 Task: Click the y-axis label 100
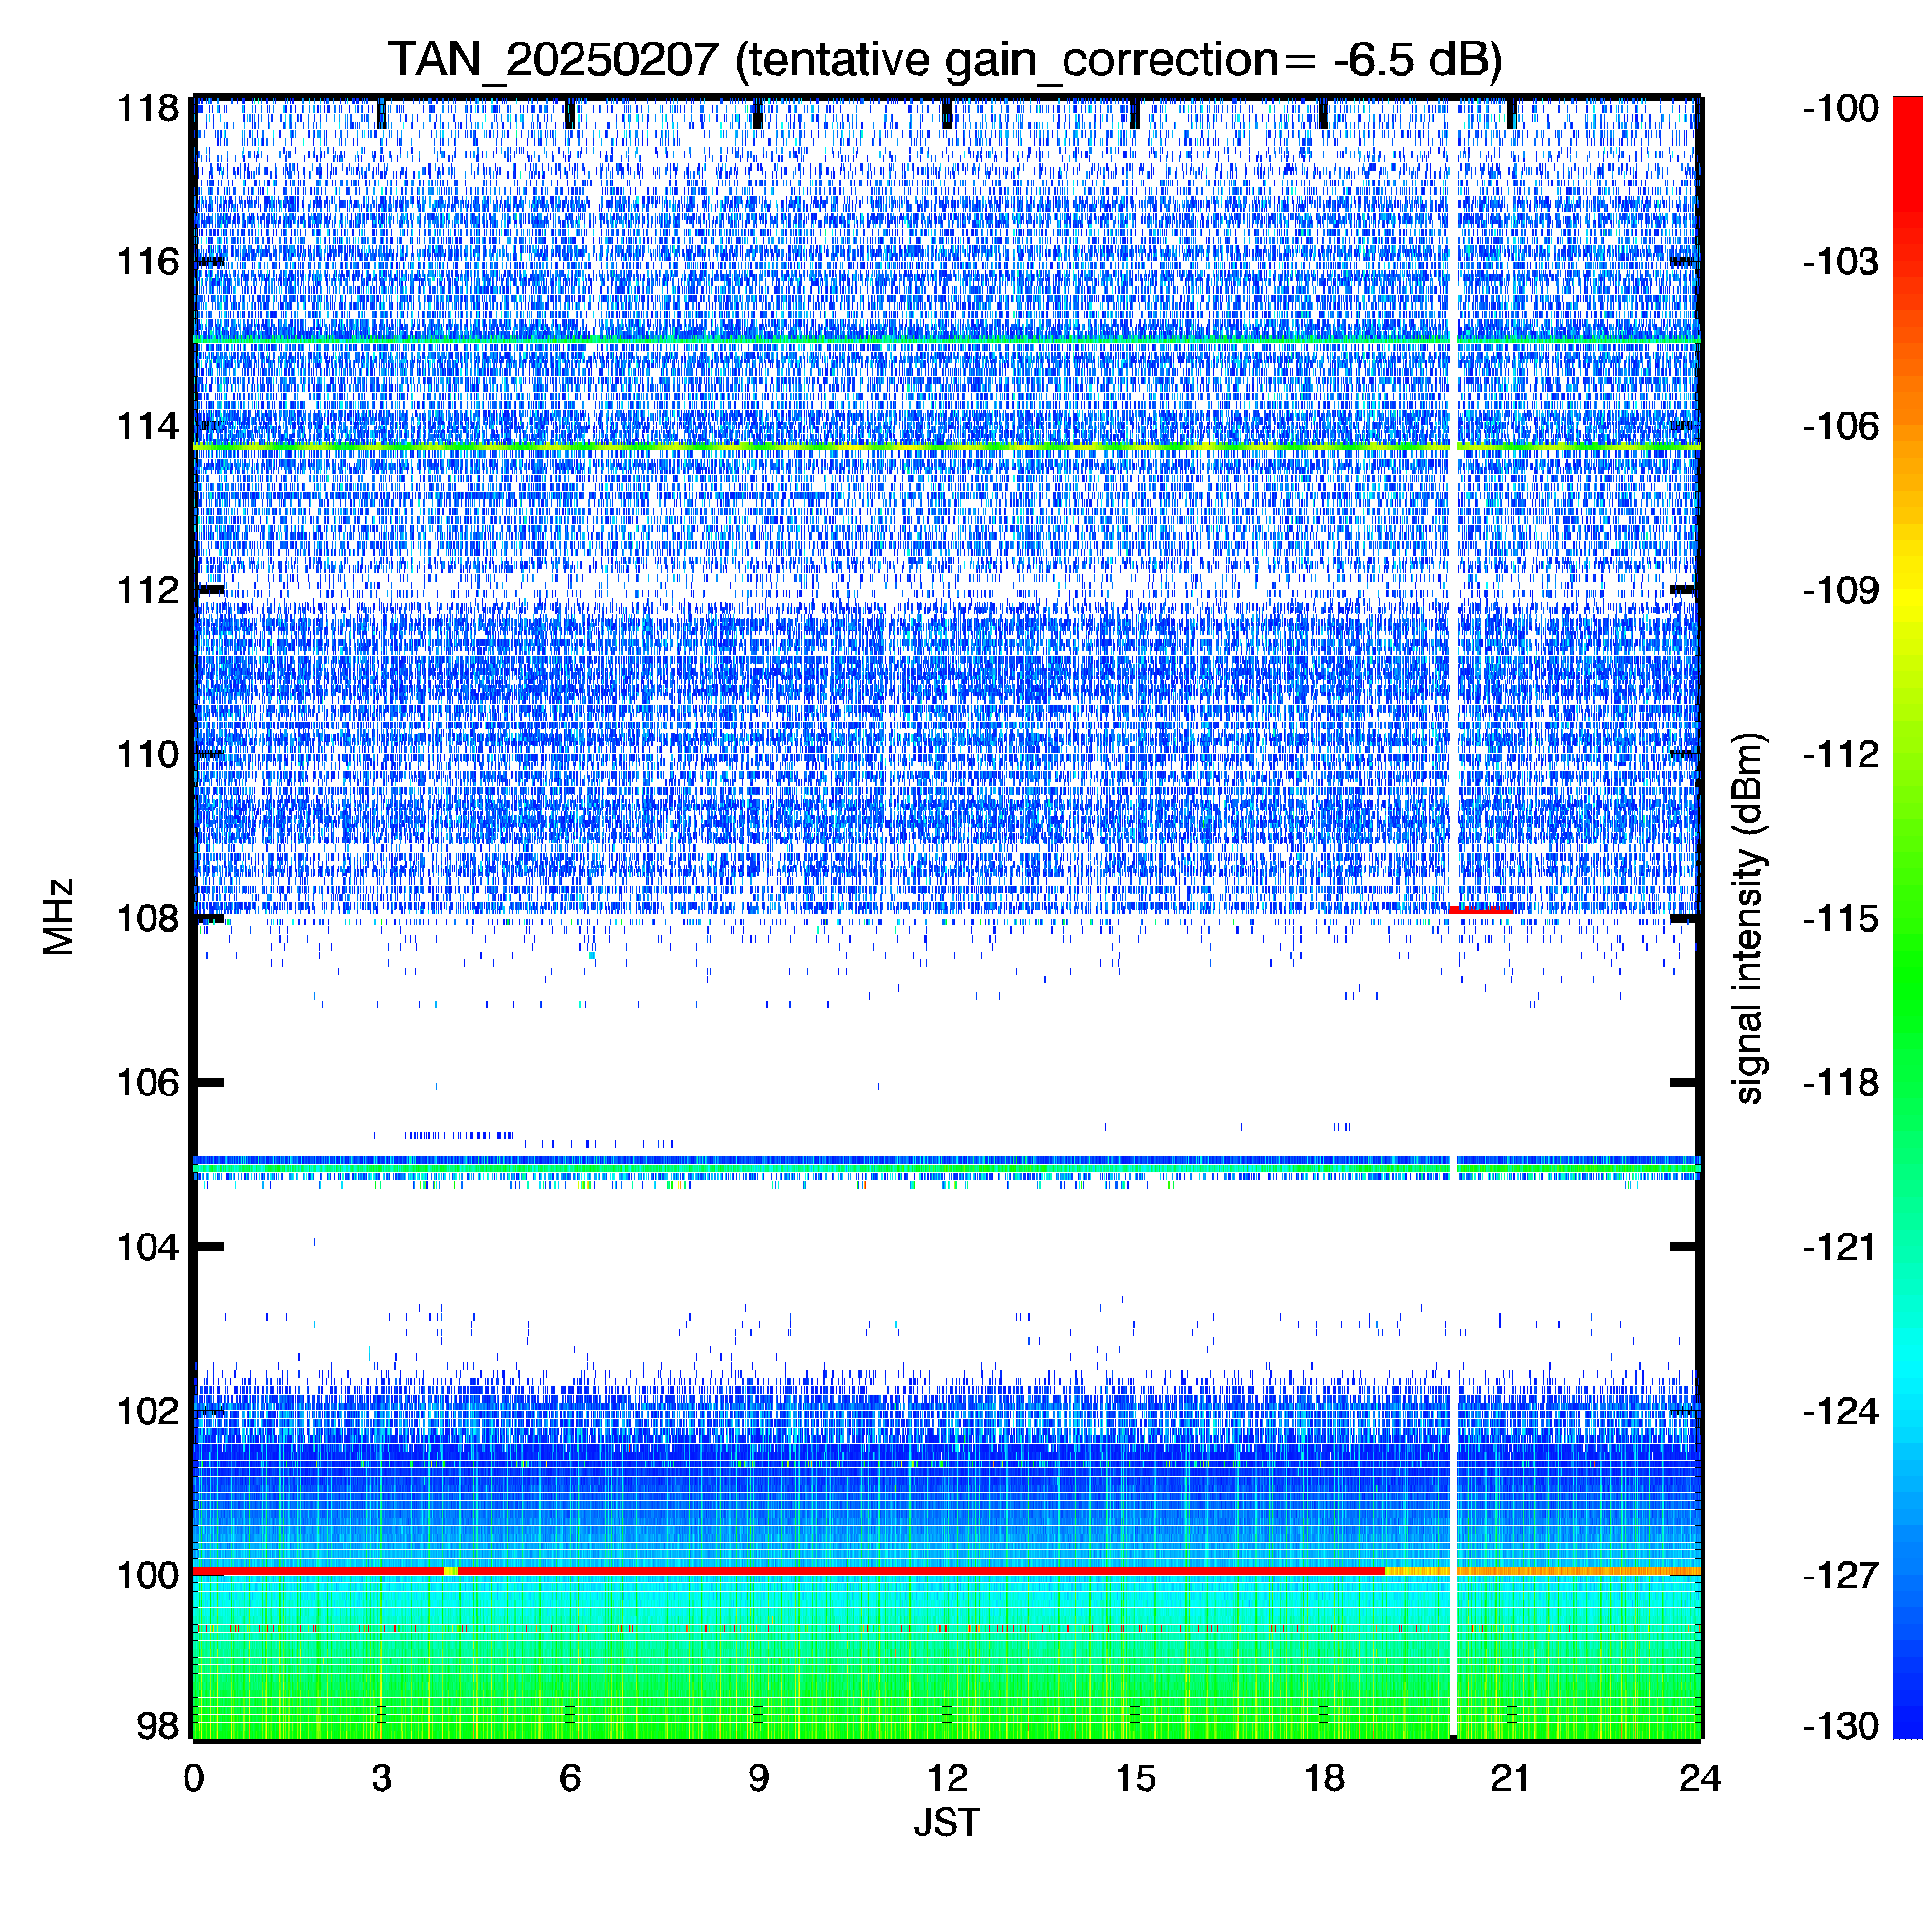(148, 1575)
